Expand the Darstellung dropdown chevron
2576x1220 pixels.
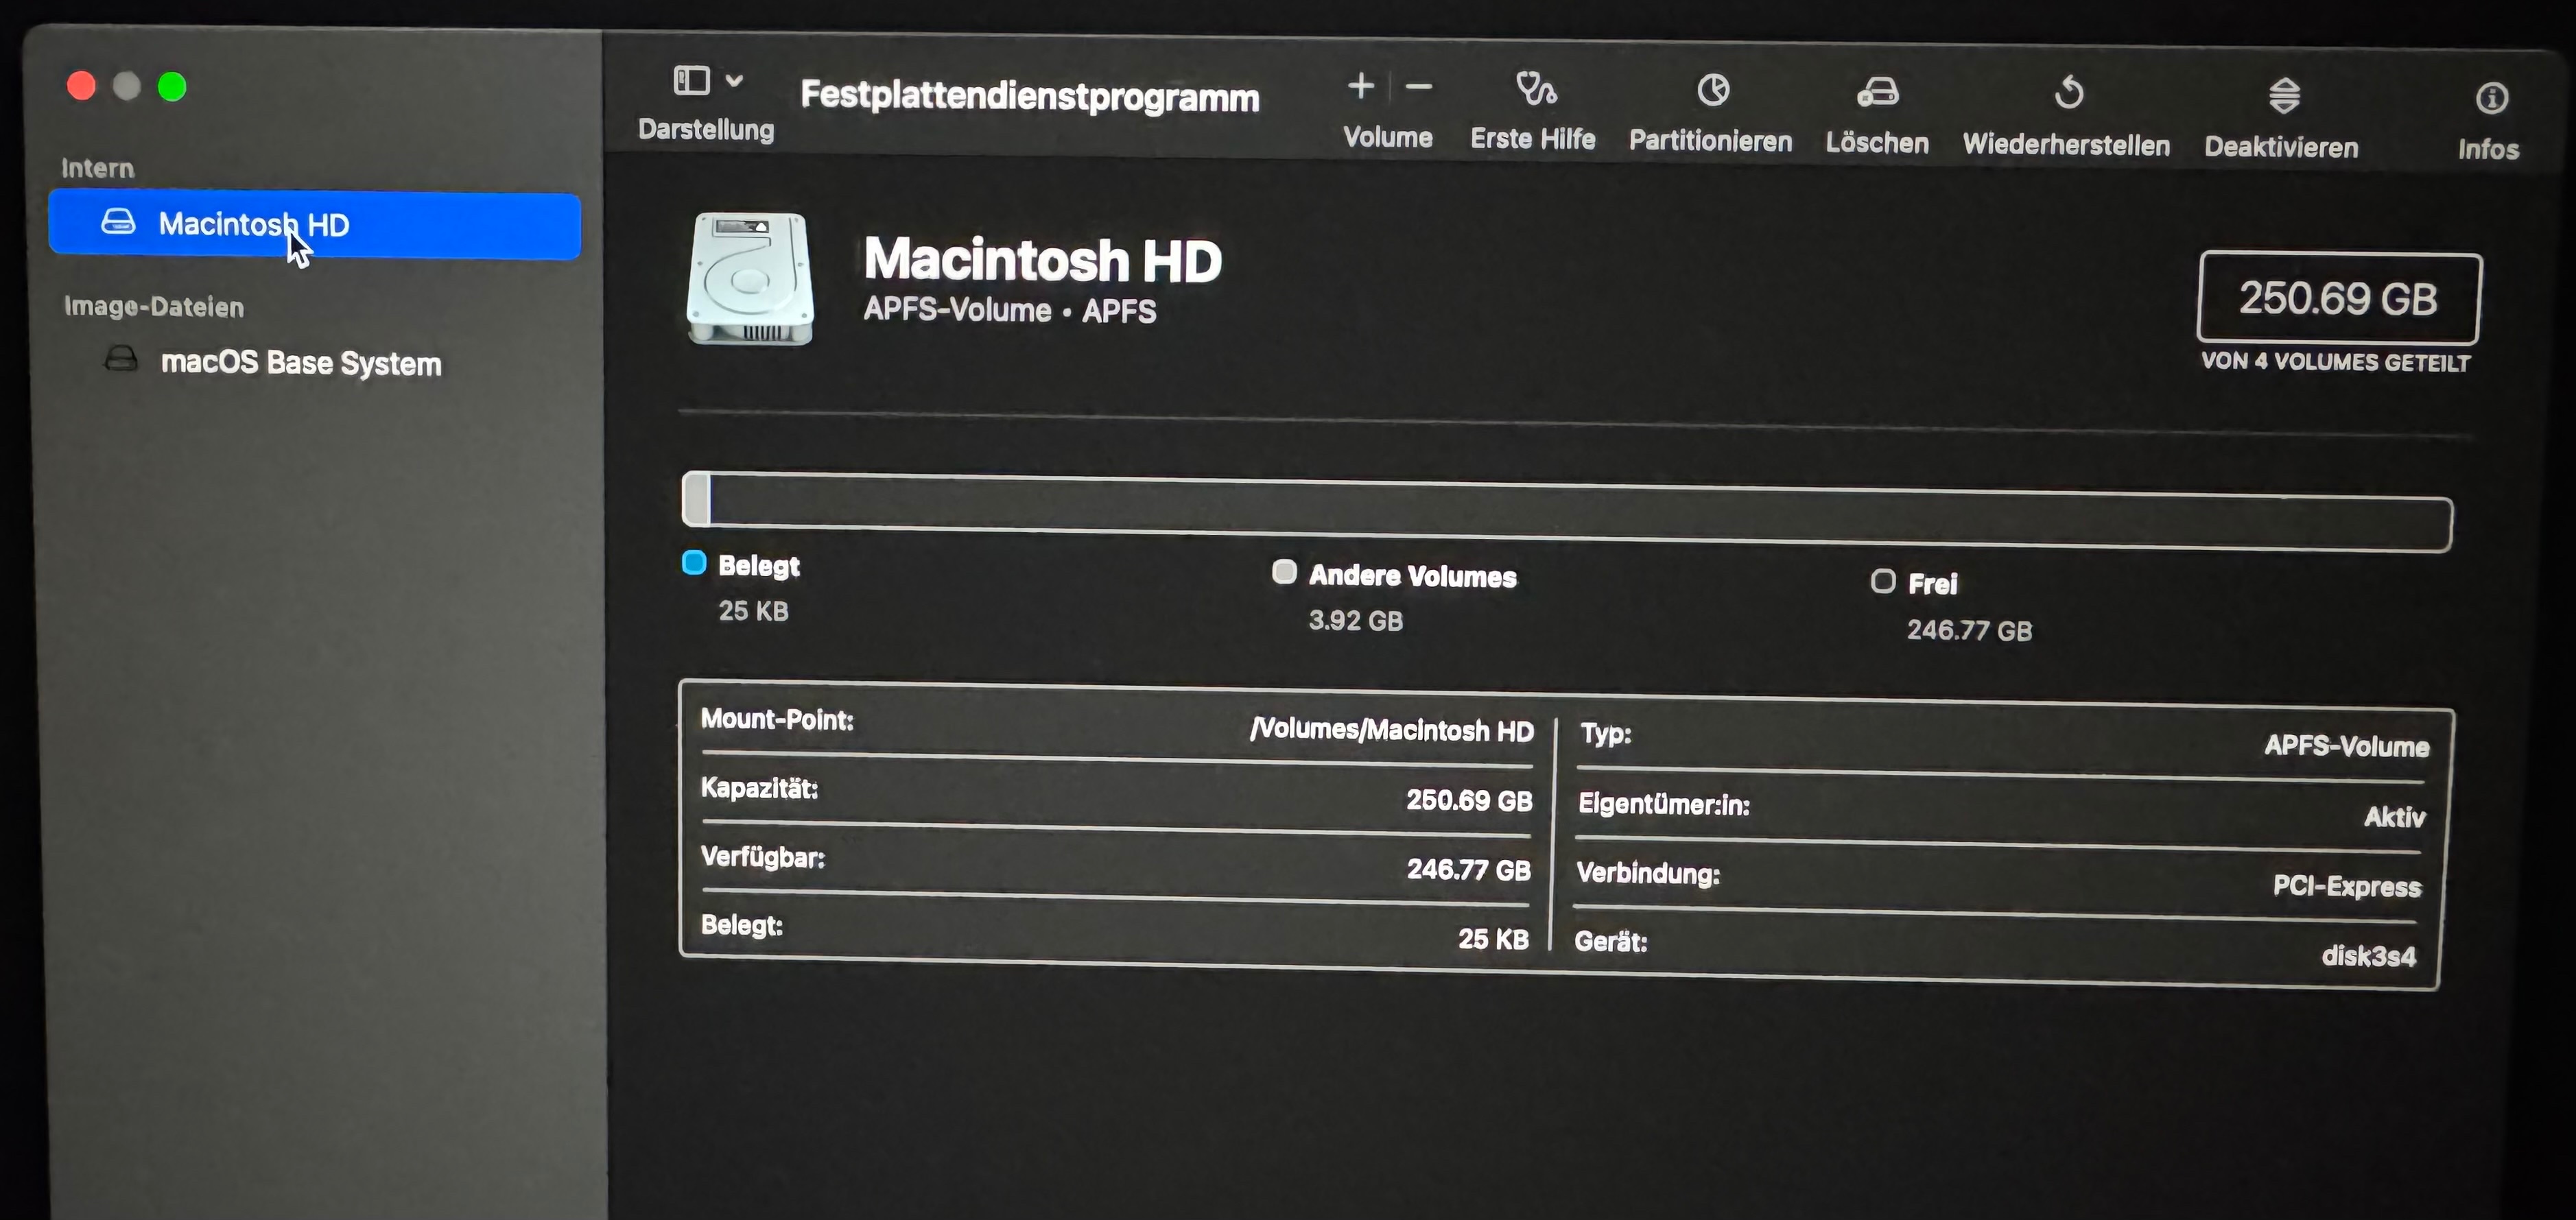point(734,80)
